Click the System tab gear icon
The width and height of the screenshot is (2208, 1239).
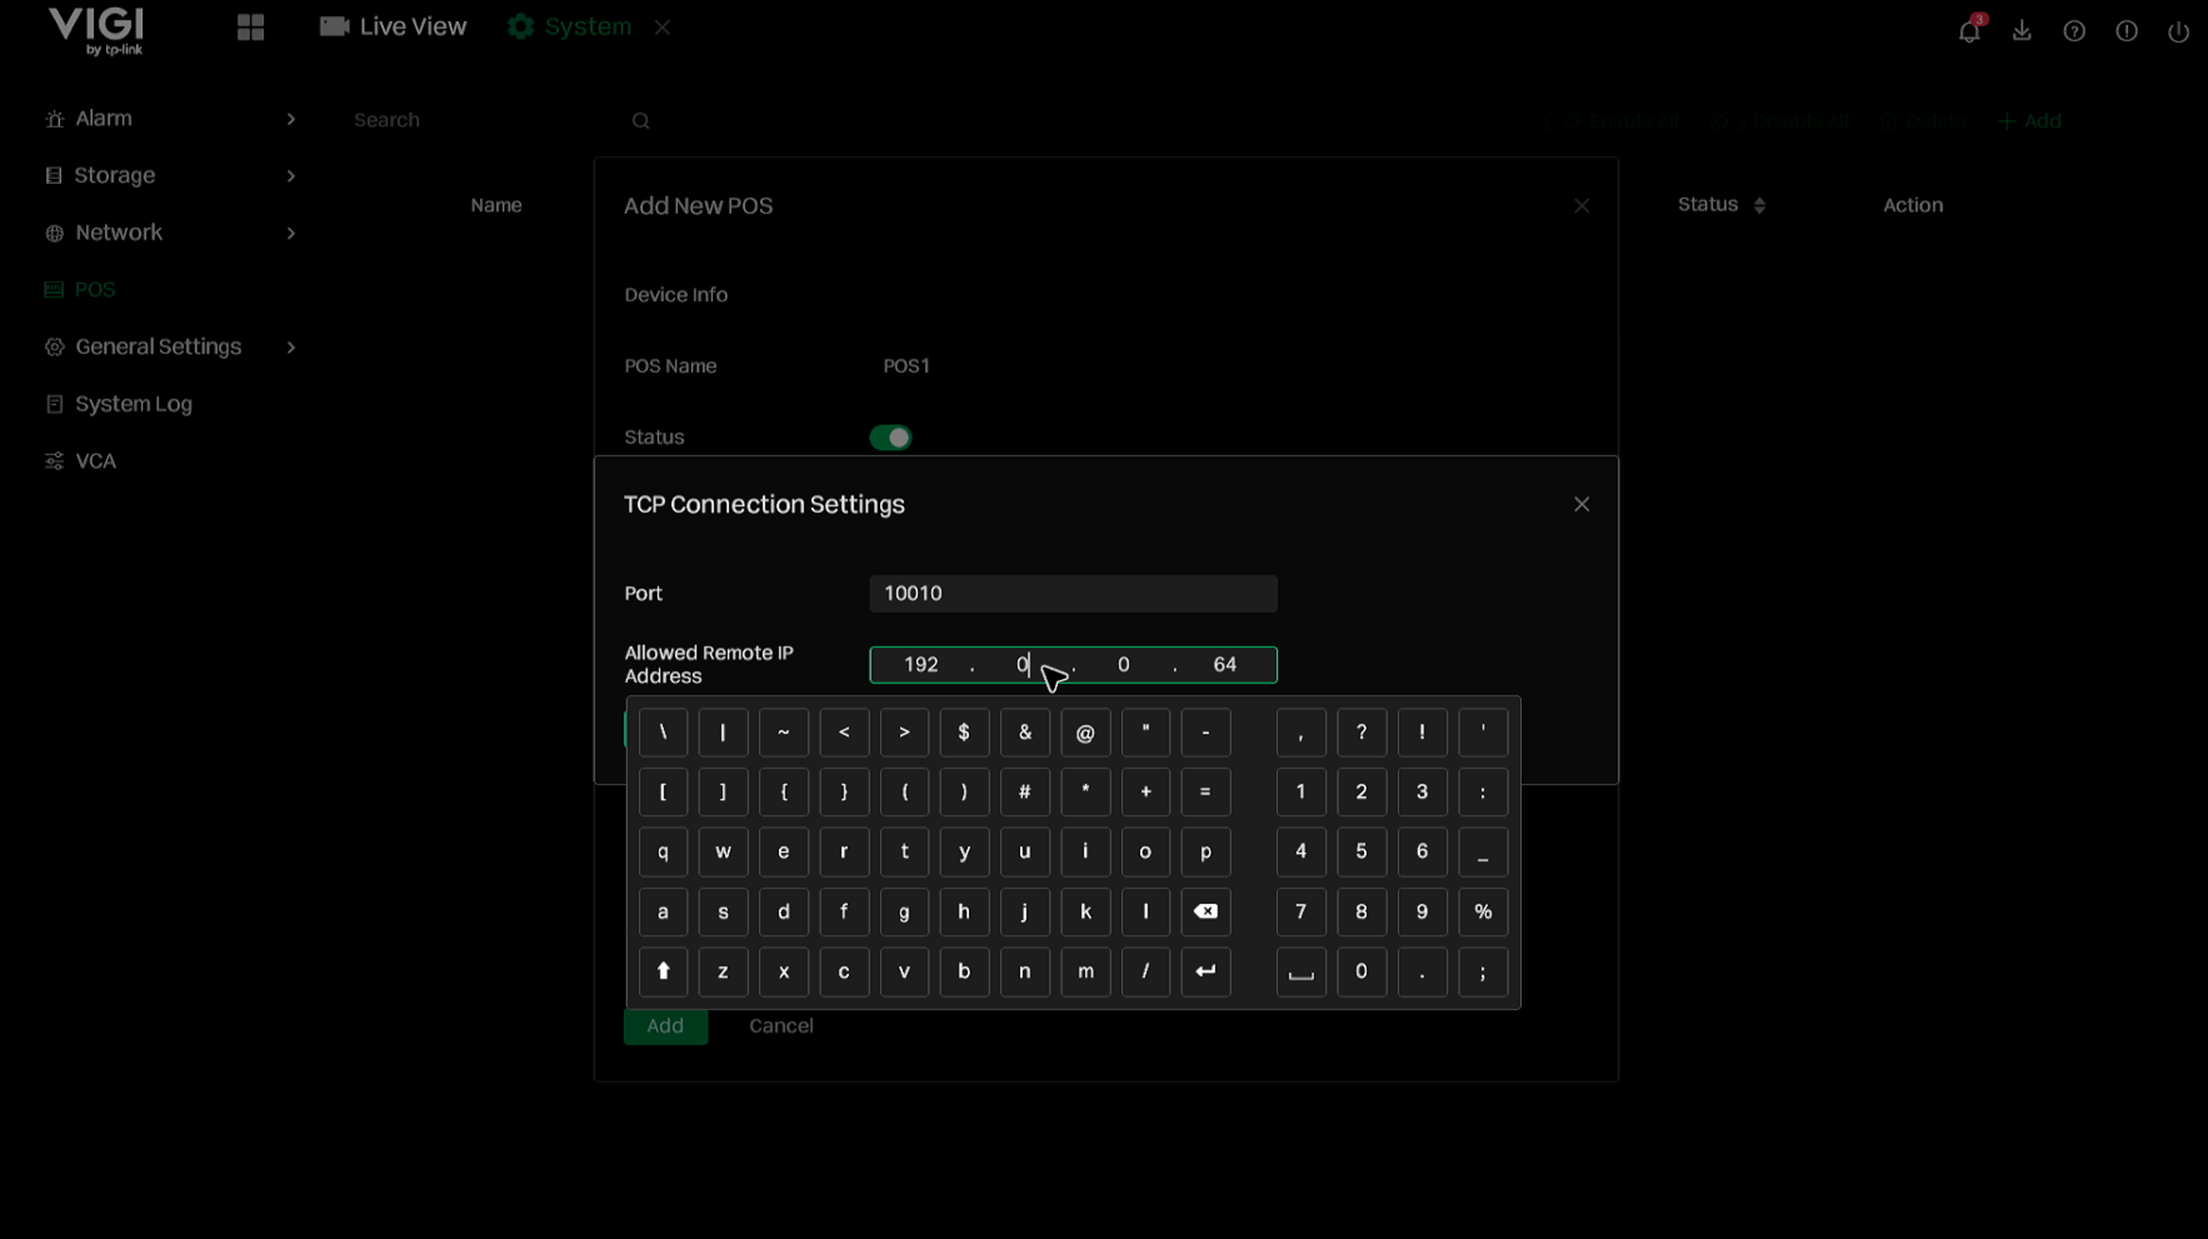click(x=520, y=27)
